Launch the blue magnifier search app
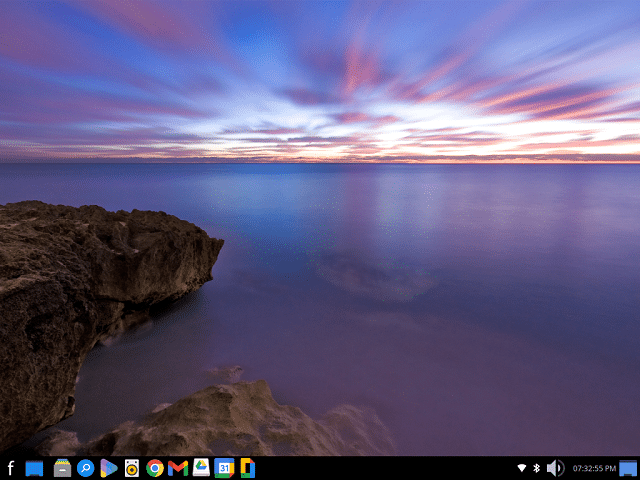 click(85, 468)
